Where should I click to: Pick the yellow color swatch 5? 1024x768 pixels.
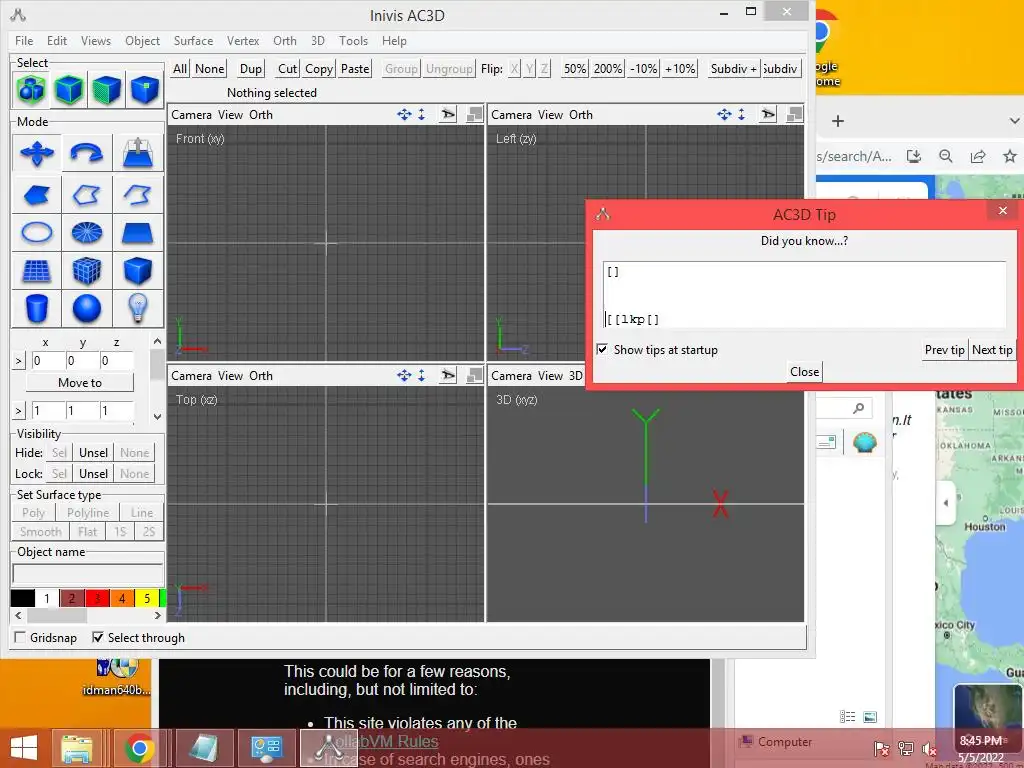click(147, 598)
